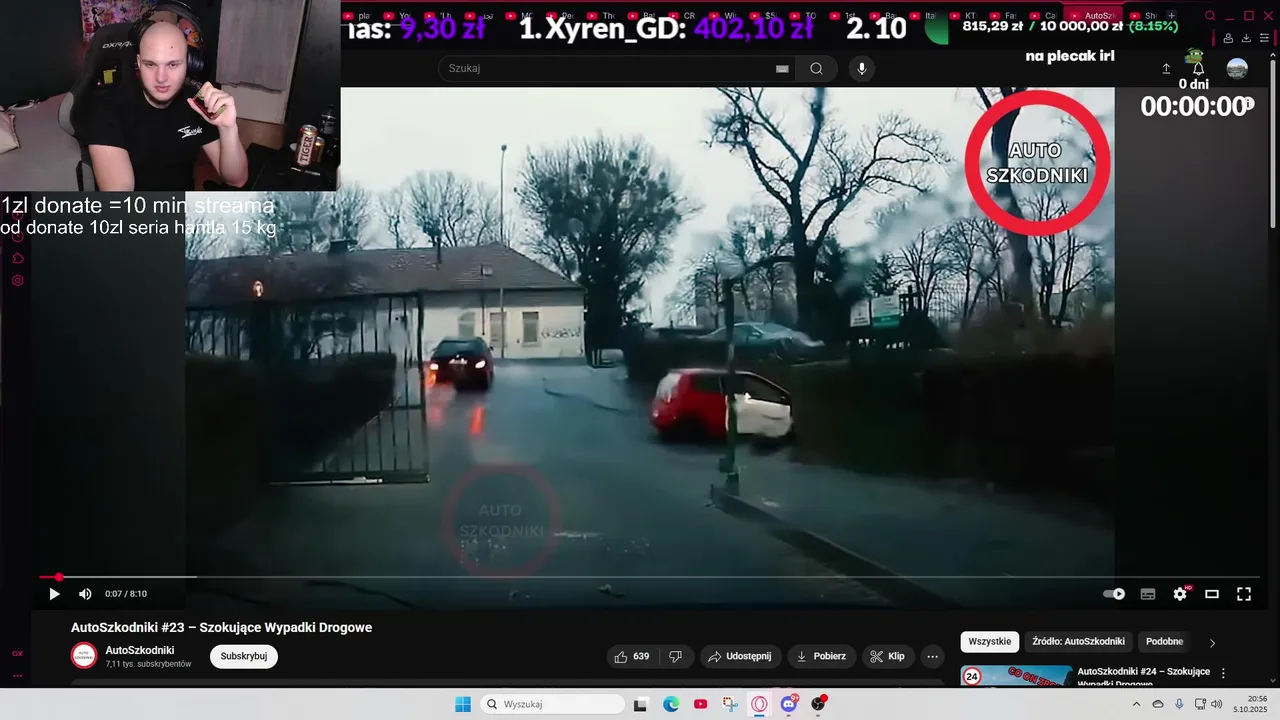Viewport: 1280px width, 720px height.
Task: Open the AutoSzkodniki channel avatar
Action: point(84,656)
